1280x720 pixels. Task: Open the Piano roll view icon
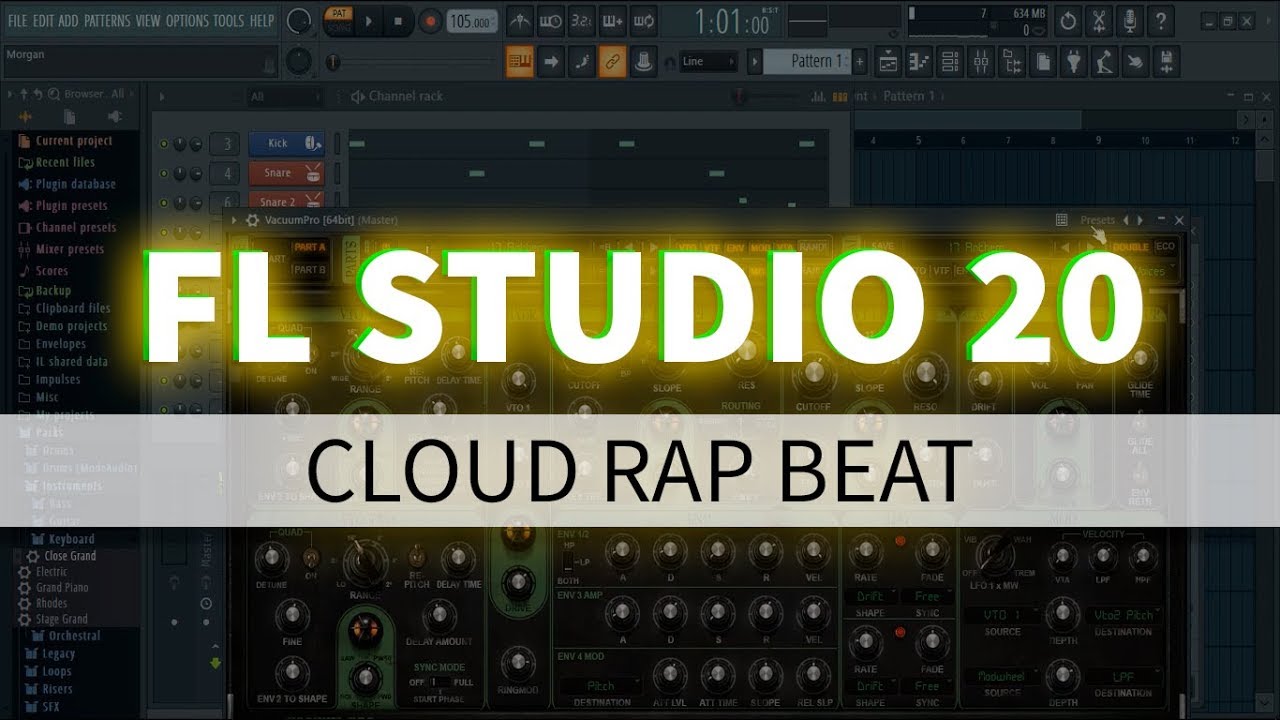click(x=918, y=62)
